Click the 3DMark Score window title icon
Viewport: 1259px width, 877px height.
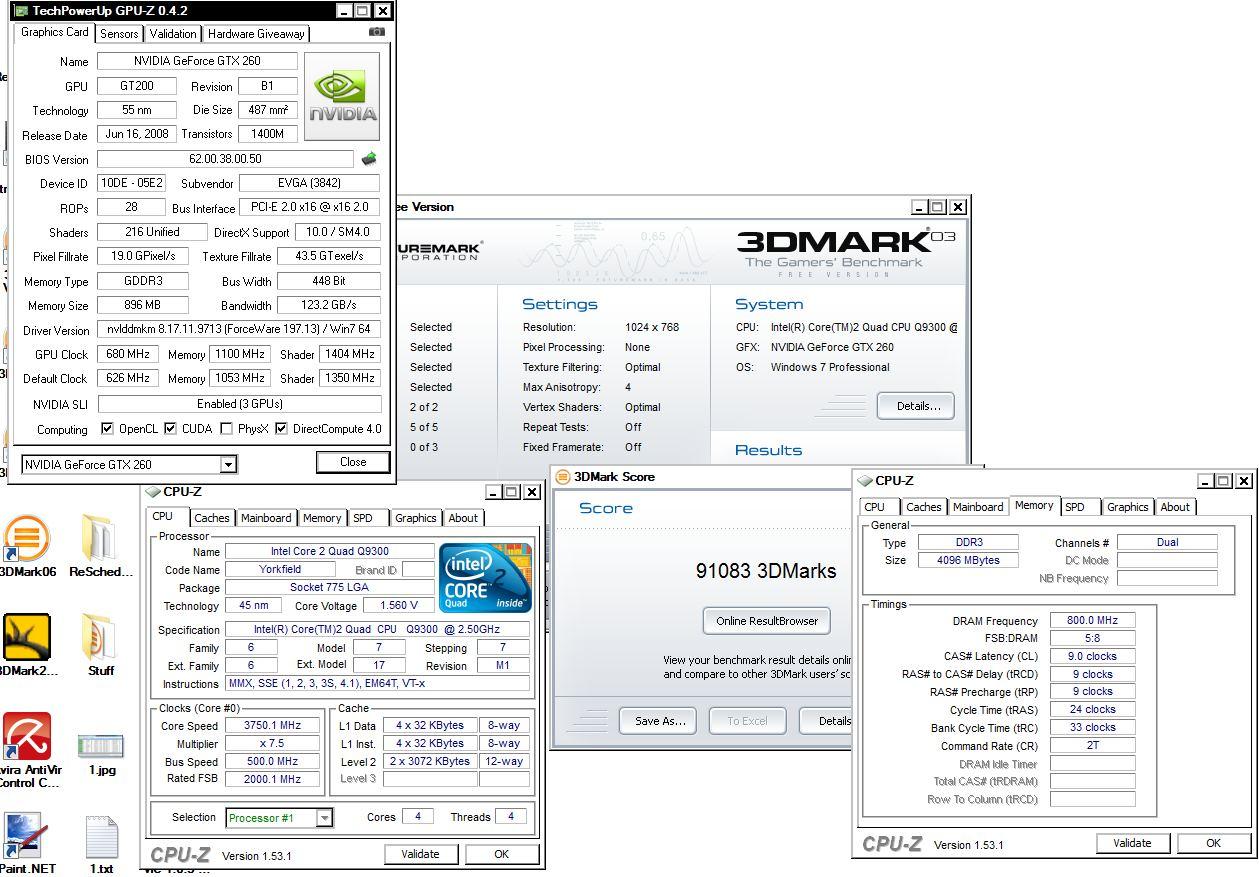[563, 477]
